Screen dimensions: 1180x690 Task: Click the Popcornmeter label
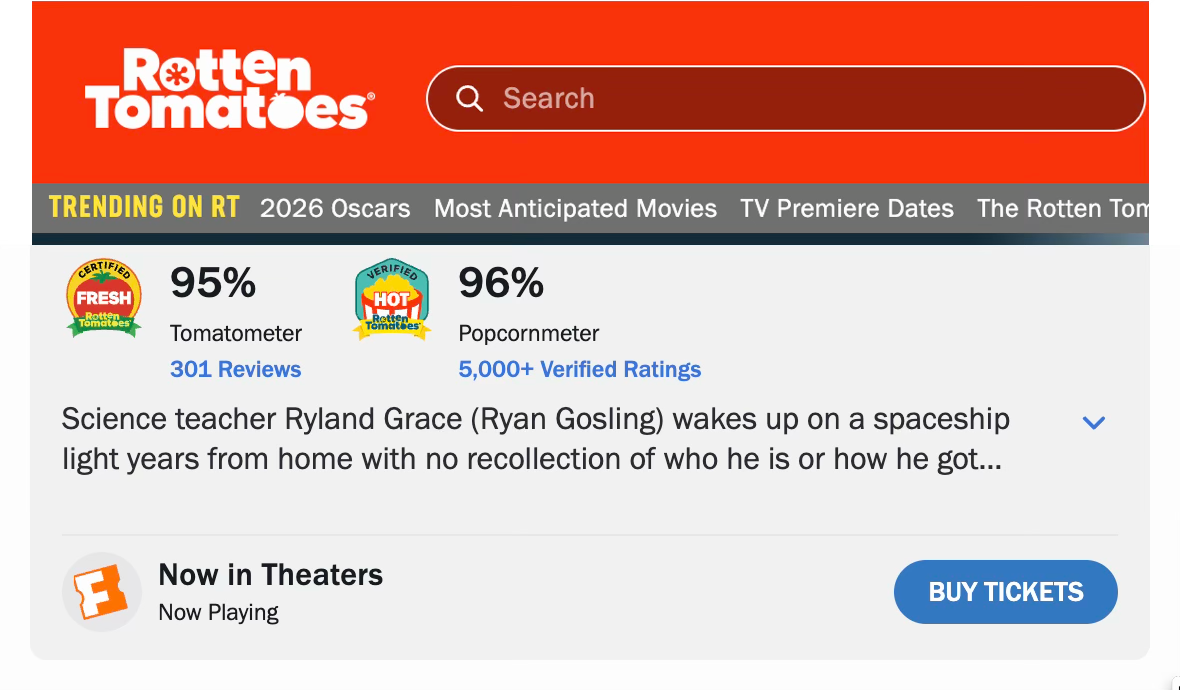tap(529, 333)
